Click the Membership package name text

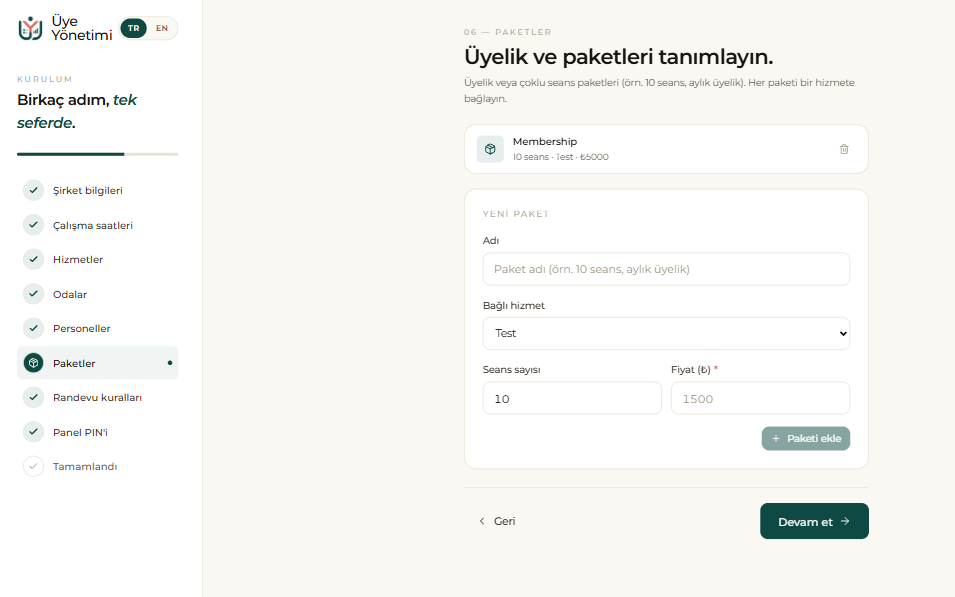pyautogui.click(x=544, y=141)
